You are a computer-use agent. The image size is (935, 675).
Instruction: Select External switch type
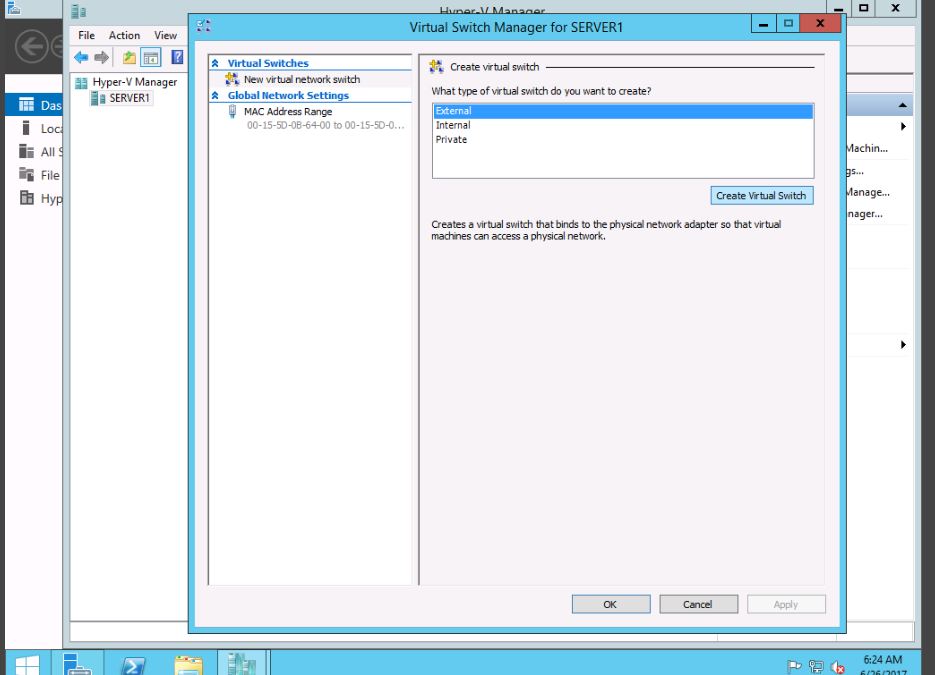pyautogui.click(x=623, y=111)
